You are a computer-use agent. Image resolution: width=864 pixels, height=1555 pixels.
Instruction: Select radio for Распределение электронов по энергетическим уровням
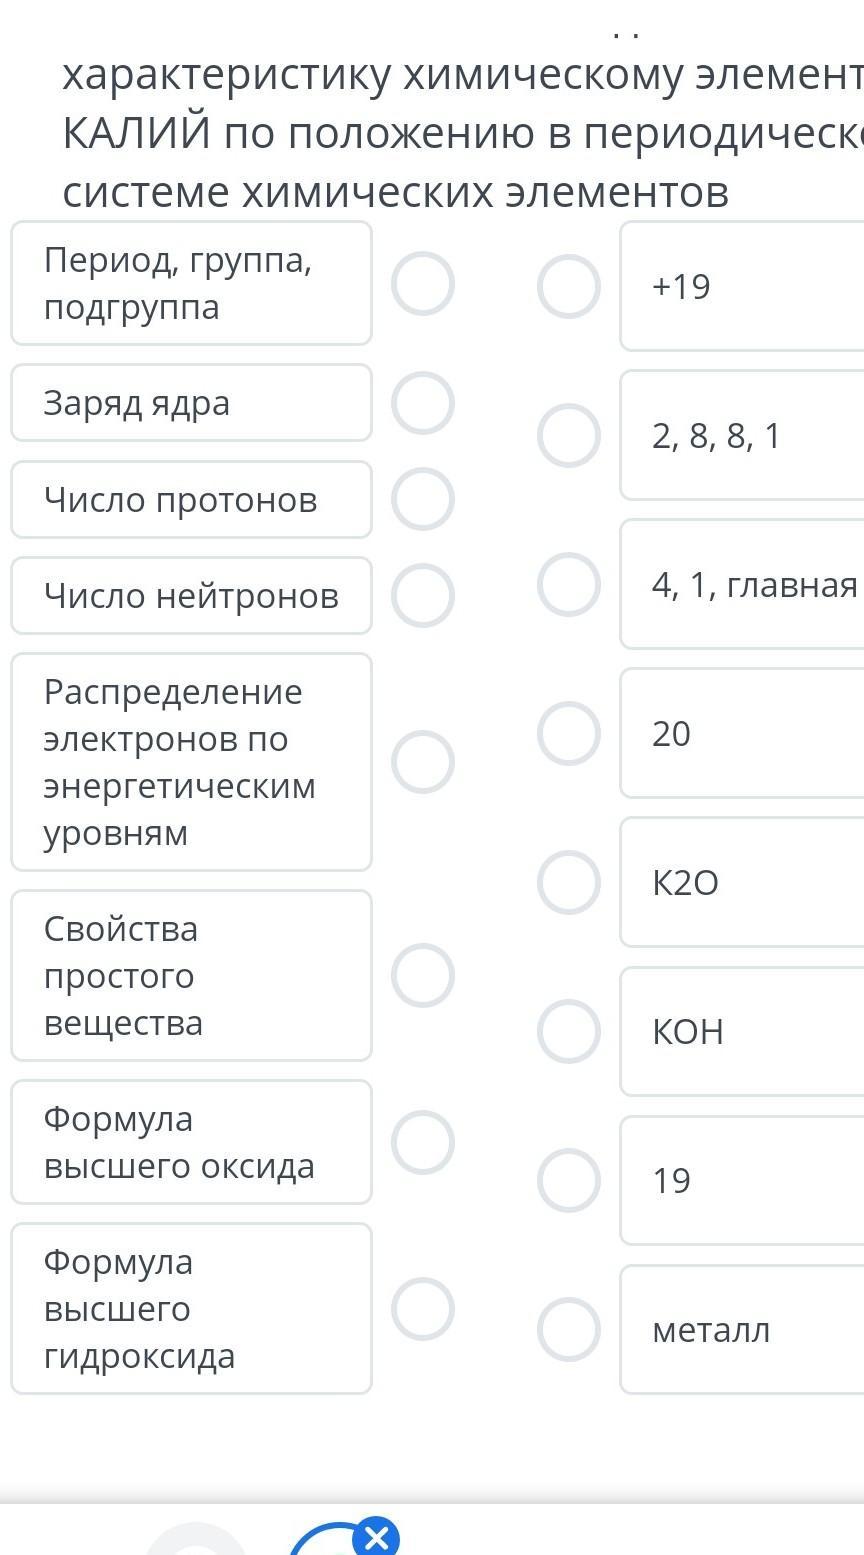[422, 762]
